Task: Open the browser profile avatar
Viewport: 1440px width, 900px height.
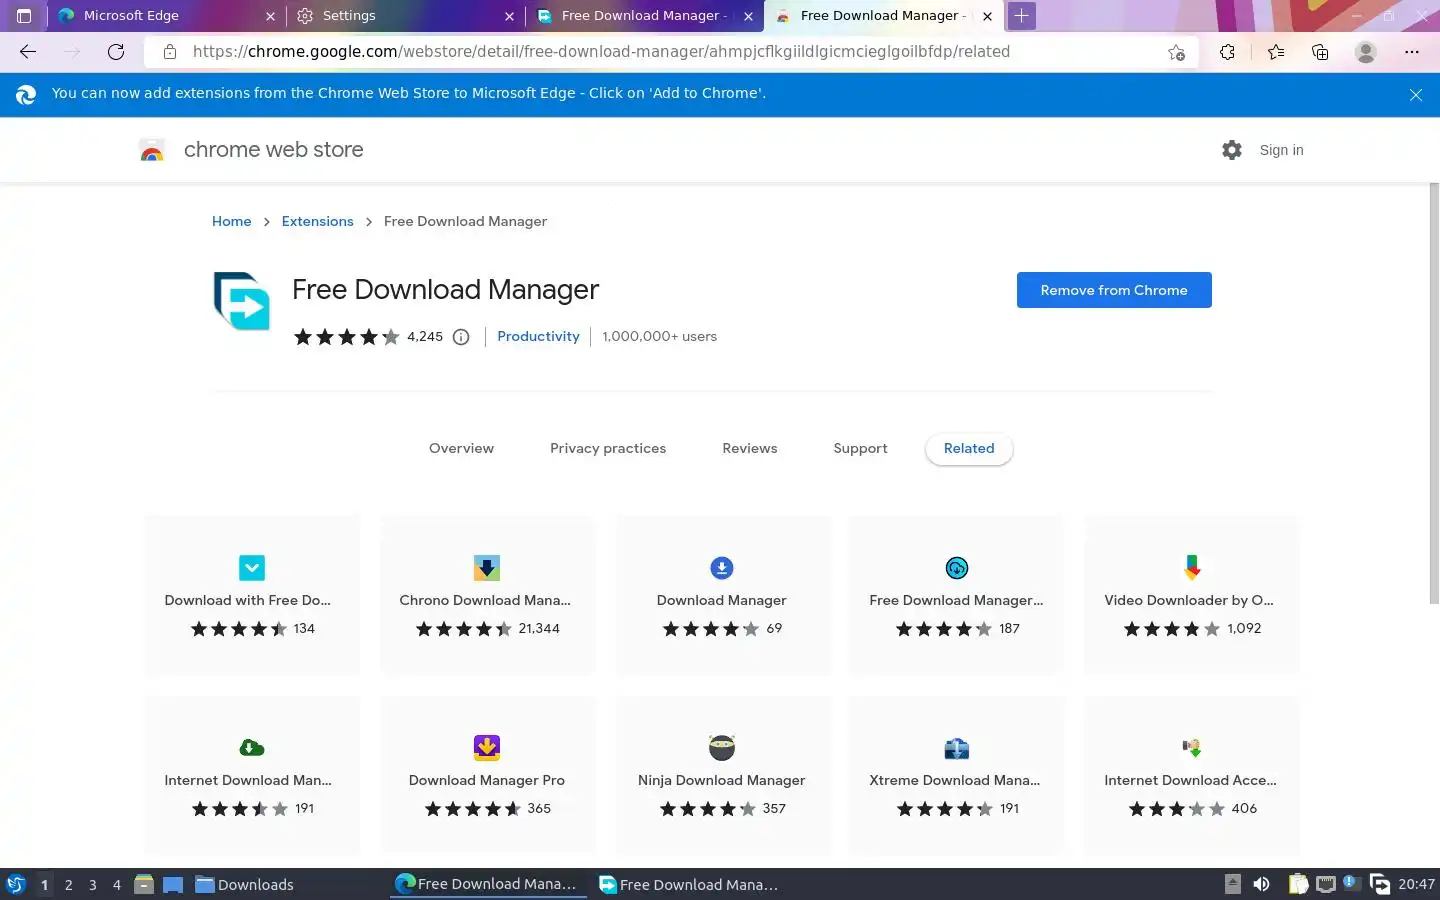Action: point(1365,52)
